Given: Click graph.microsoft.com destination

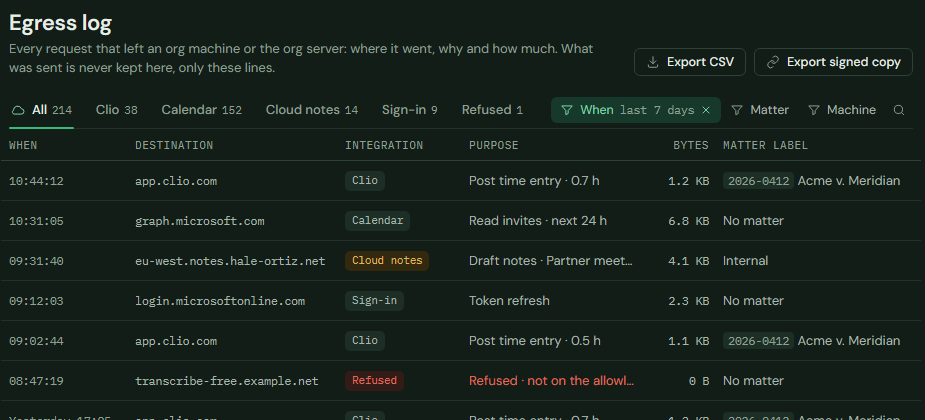Looking at the screenshot, I should [x=199, y=221].
